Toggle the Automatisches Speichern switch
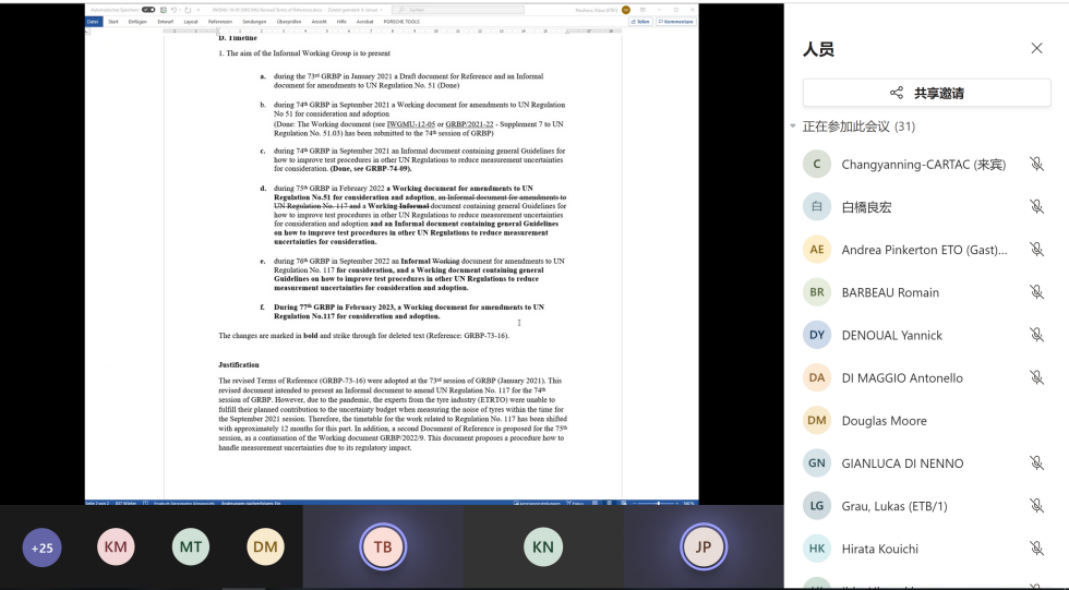Image resolution: width=1069 pixels, height=590 pixels. coord(148,9)
